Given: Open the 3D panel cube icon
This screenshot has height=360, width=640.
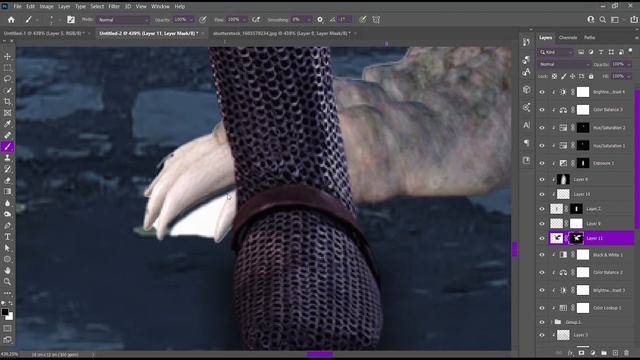Looking at the screenshot, I should (527, 89).
